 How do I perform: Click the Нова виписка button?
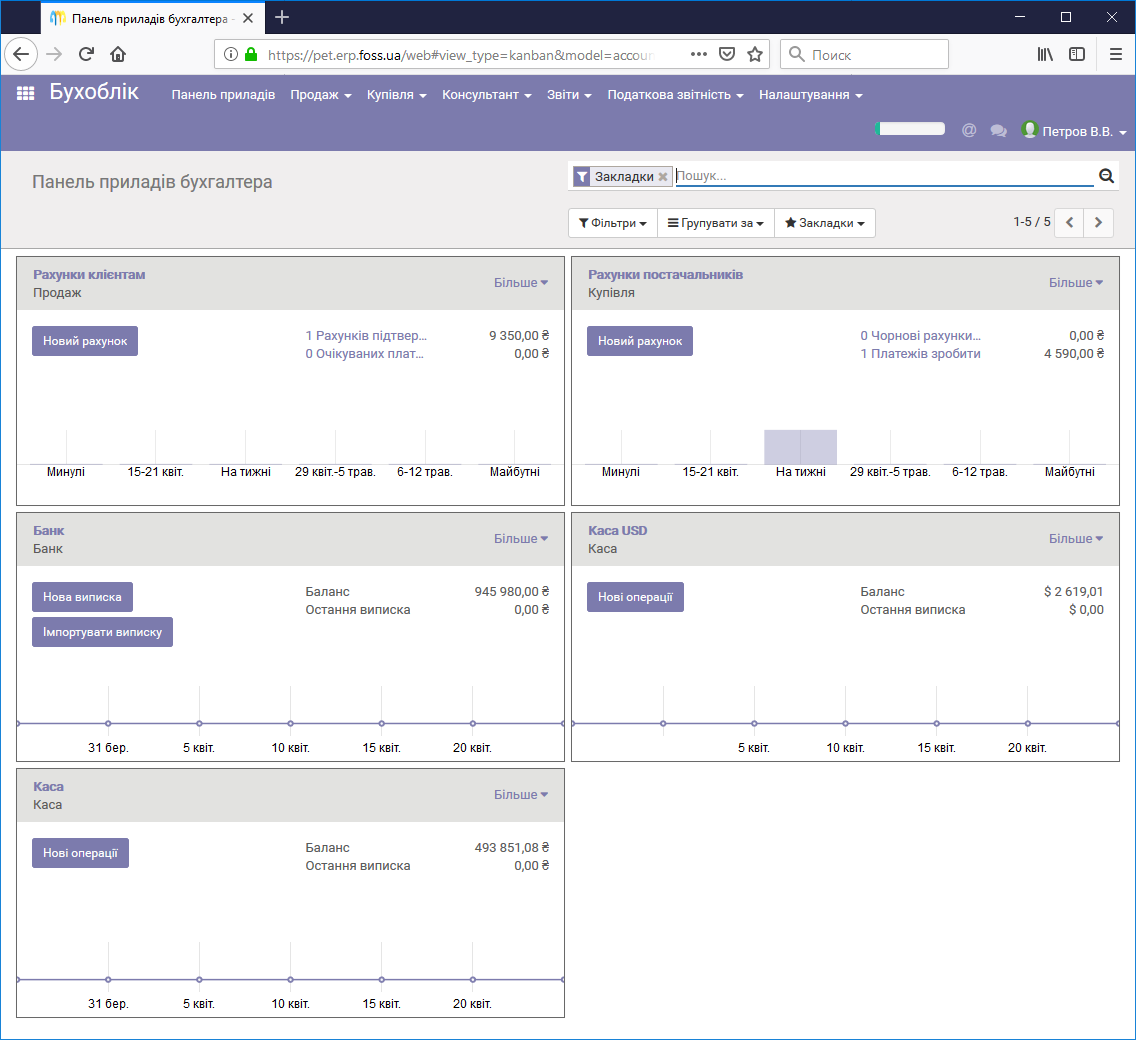click(82, 597)
